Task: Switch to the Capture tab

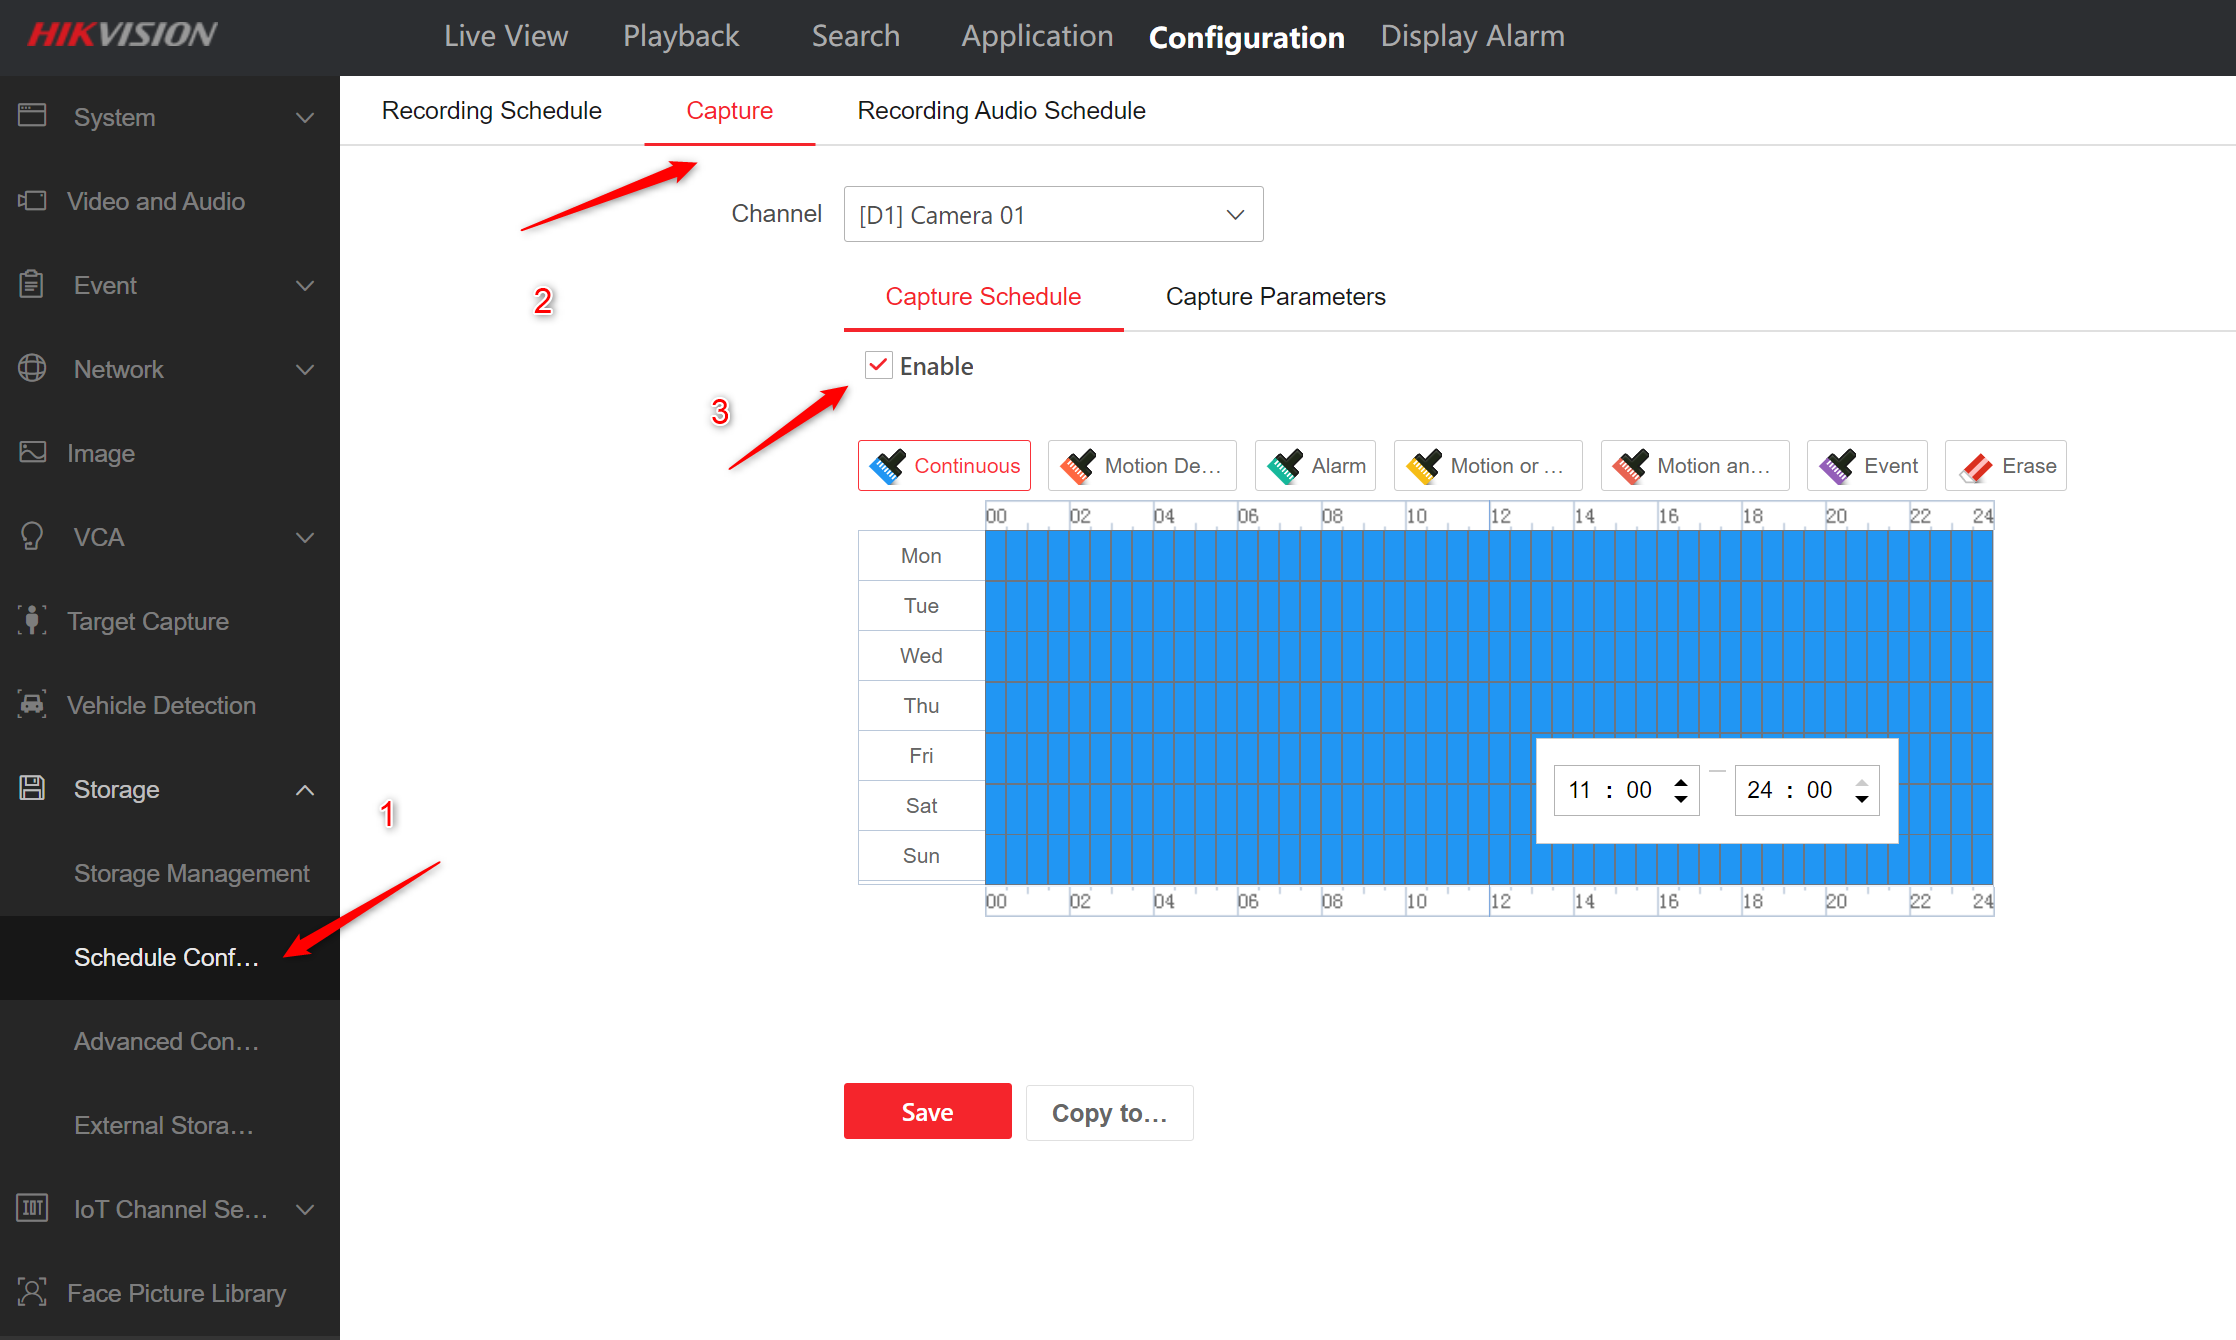Action: tap(730, 110)
